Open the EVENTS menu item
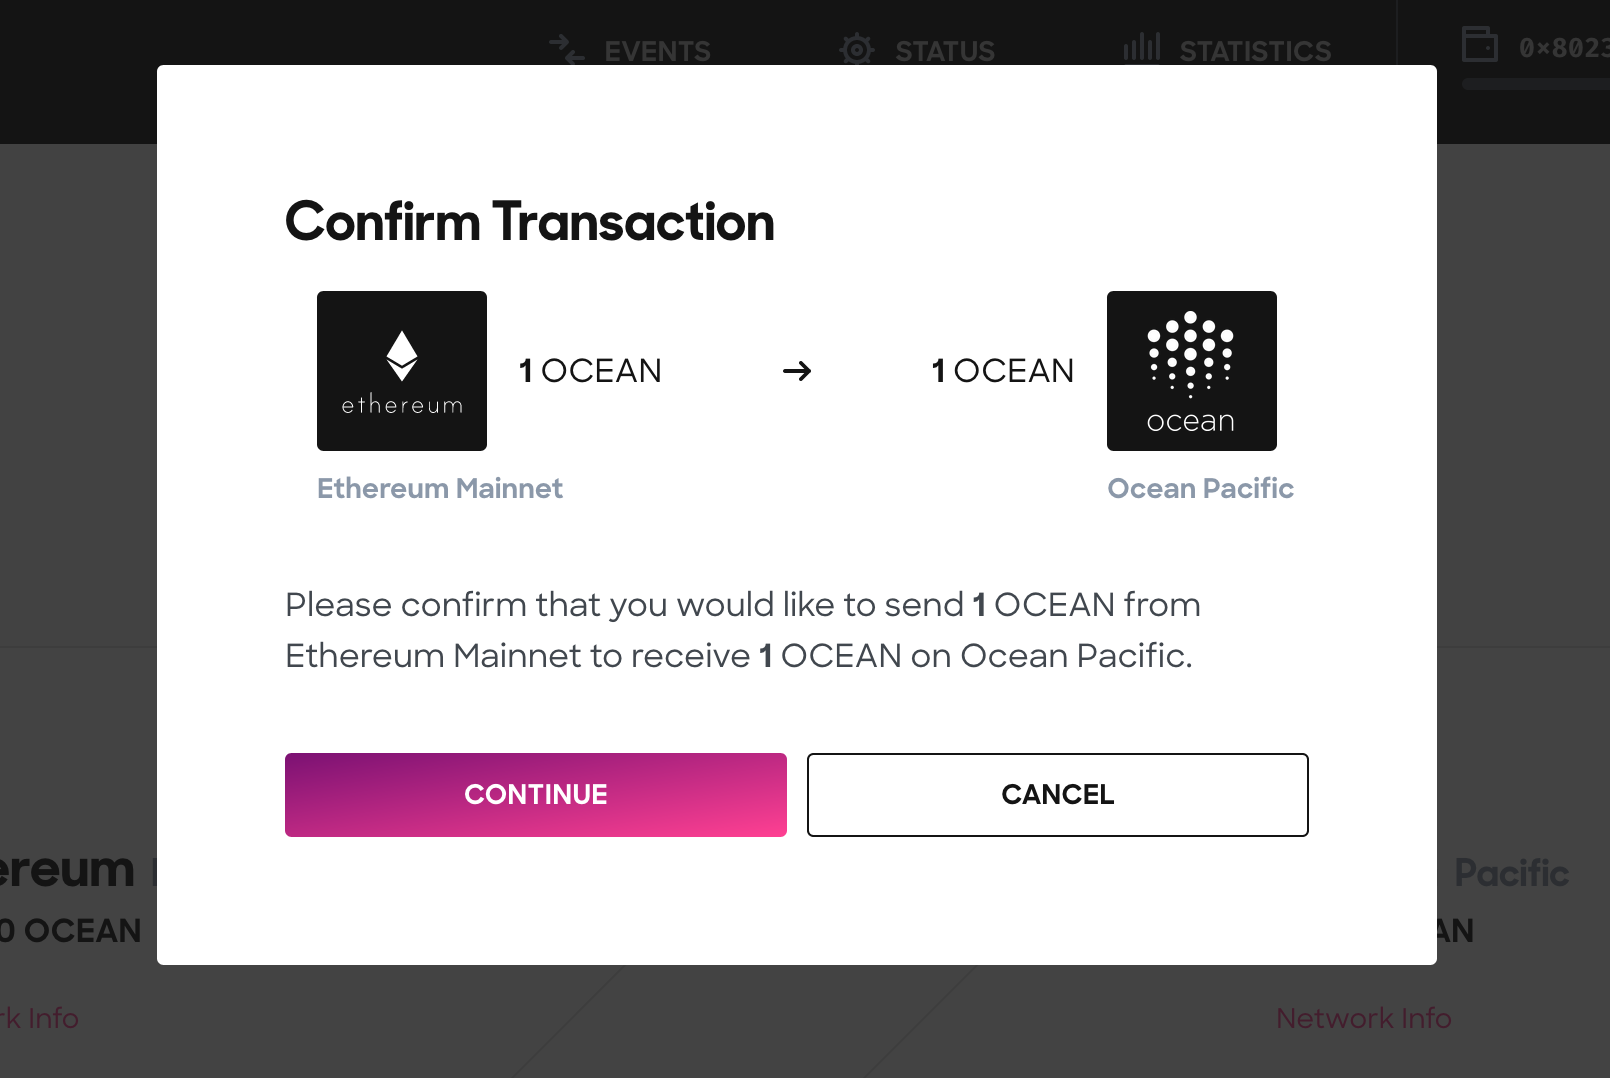 tap(657, 51)
